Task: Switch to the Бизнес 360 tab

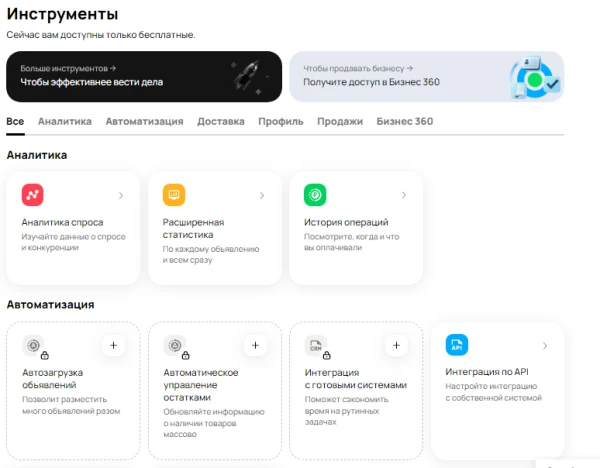Action: click(405, 122)
